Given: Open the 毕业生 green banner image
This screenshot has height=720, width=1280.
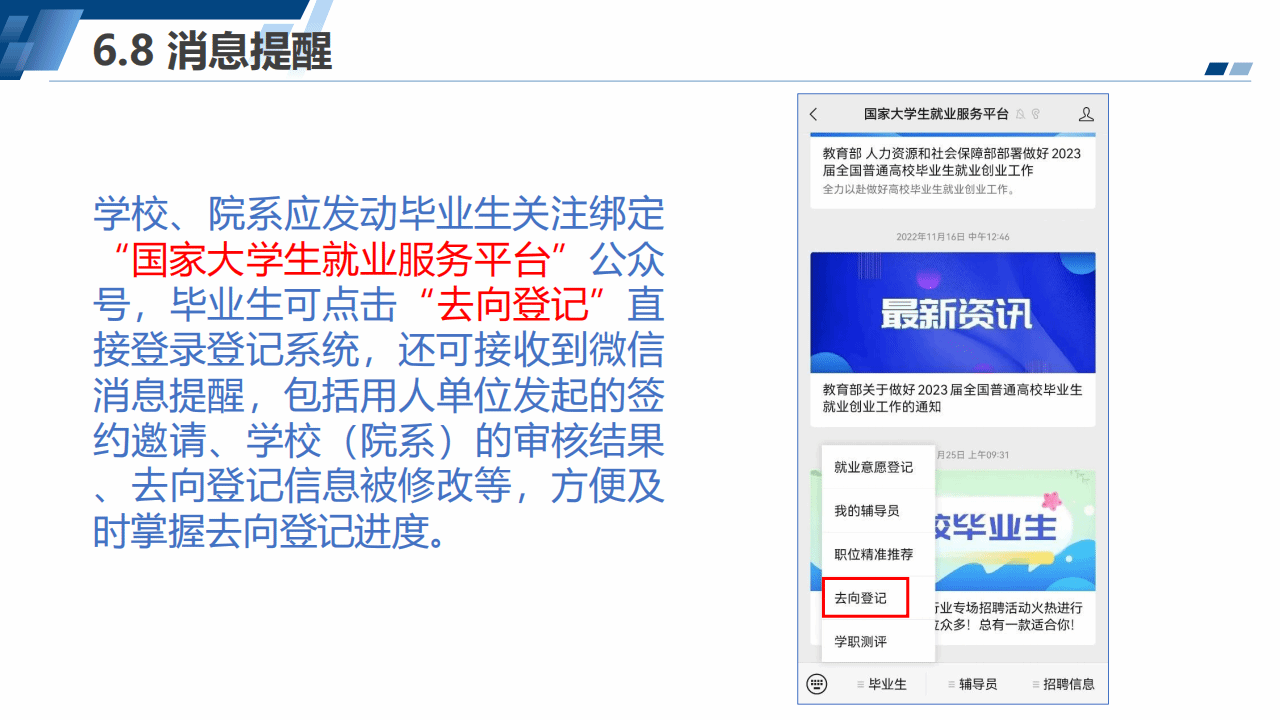Looking at the screenshot, I should [1015, 531].
